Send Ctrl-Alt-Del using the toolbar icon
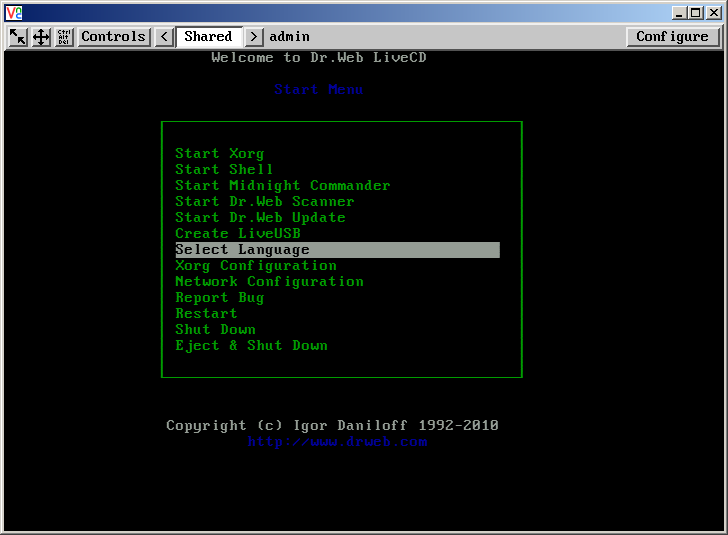Viewport: 728px width, 535px height. click(64, 37)
